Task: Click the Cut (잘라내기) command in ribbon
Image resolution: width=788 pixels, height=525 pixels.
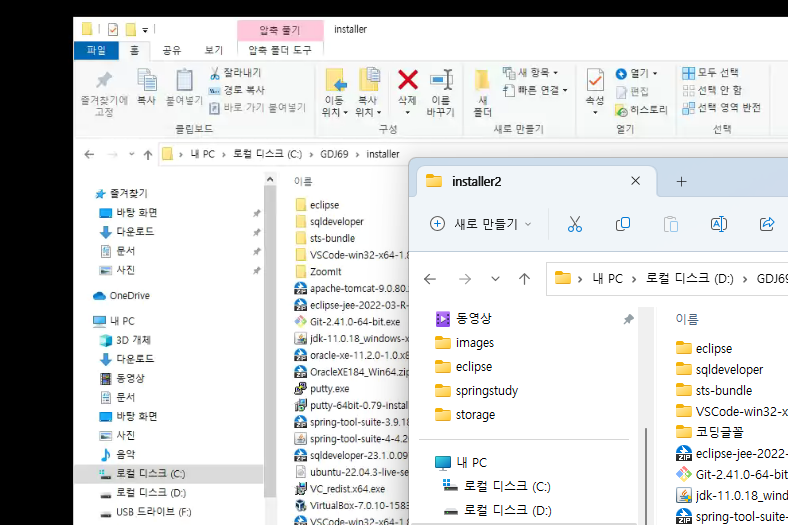Action: pos(235,73)
